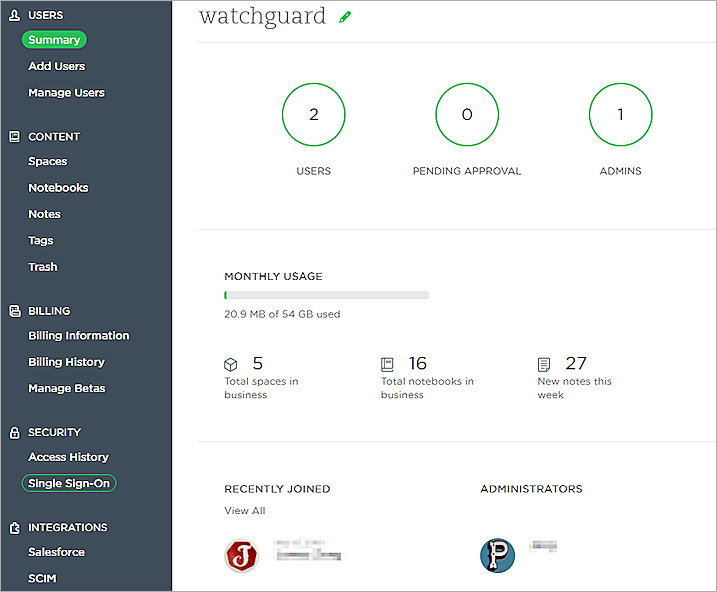Open Billing Information
717x592 pixels.
click(x=79, y=336)
